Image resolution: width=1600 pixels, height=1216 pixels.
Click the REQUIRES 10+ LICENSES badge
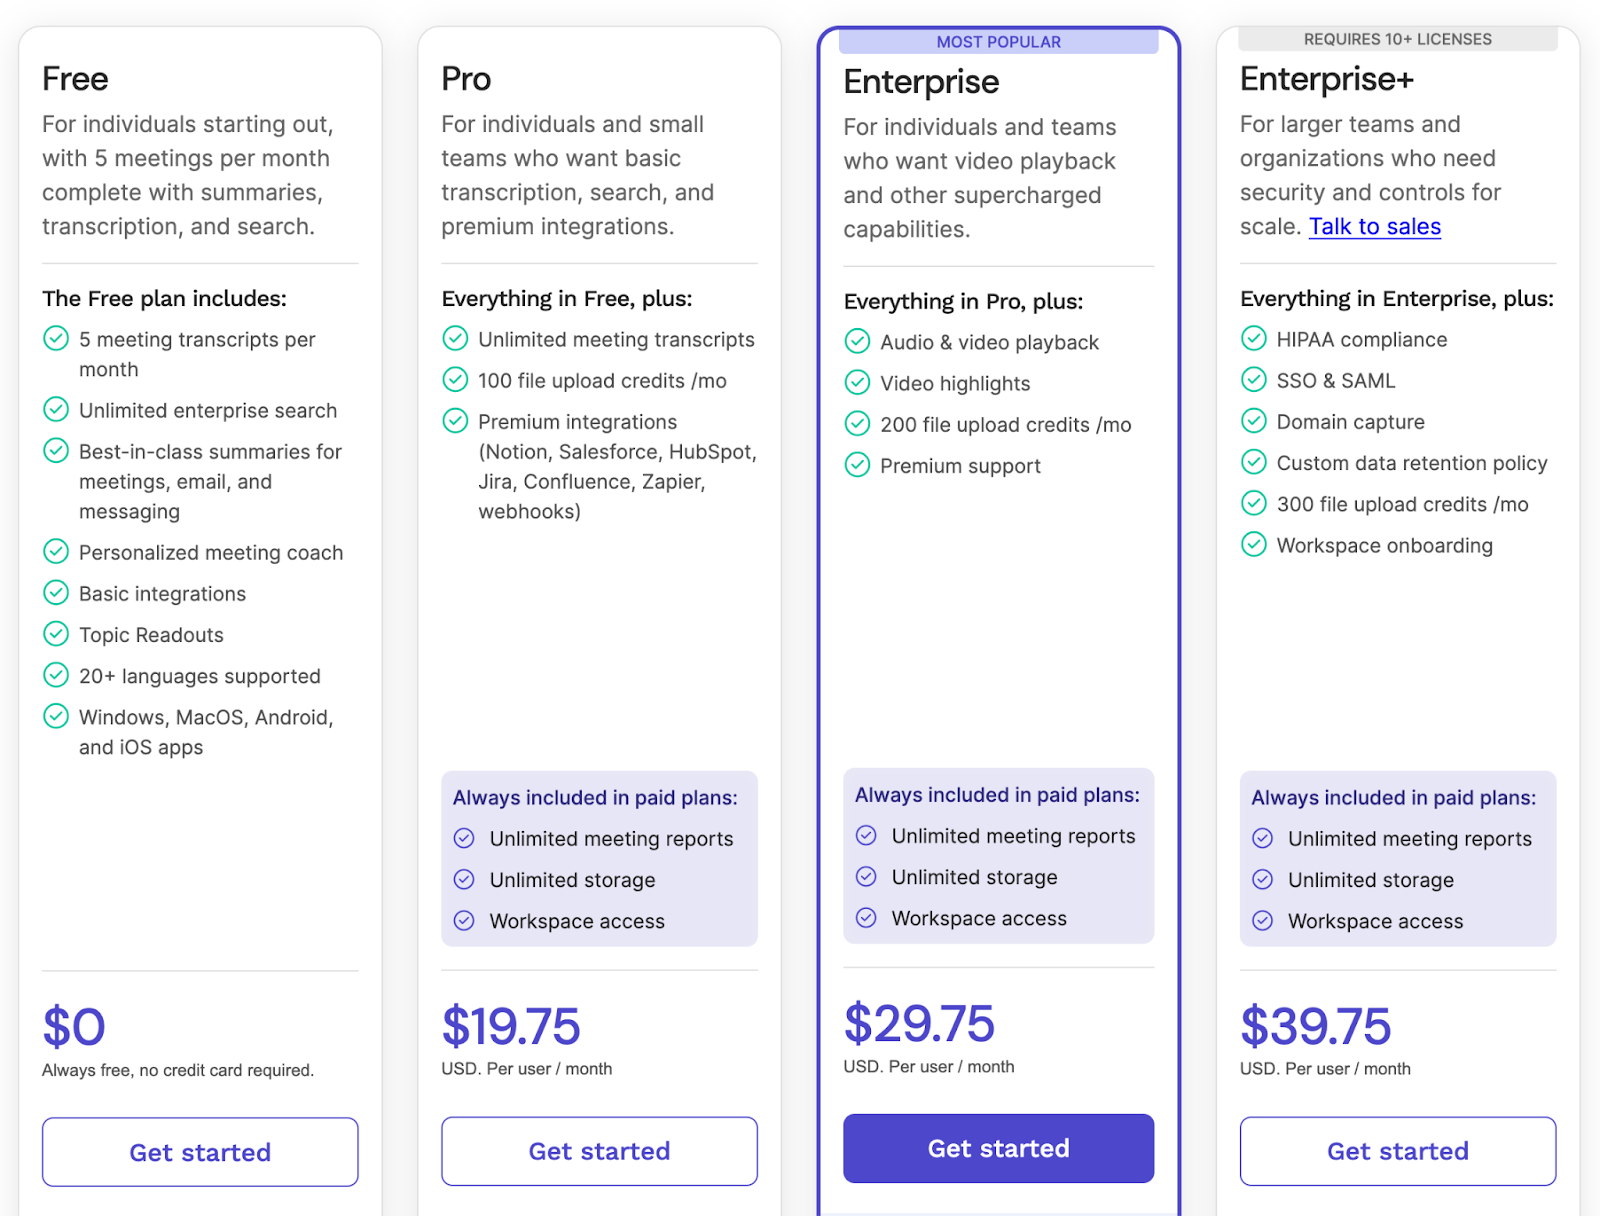coord(1397,39)
